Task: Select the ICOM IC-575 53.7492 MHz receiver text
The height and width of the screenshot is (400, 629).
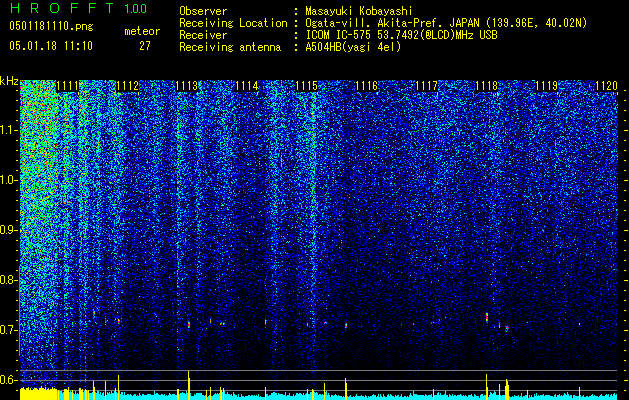Action: (x=401, y=35)
